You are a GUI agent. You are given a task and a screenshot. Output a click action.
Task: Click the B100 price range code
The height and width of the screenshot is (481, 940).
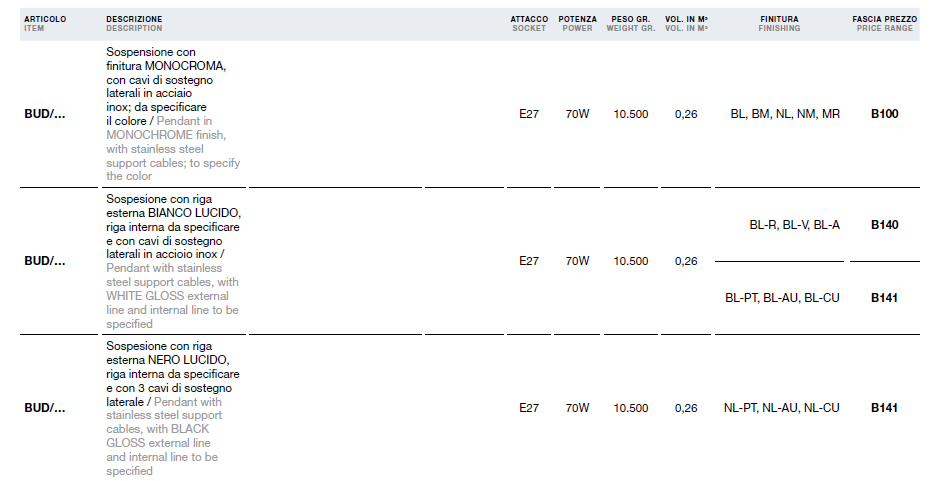884,114
